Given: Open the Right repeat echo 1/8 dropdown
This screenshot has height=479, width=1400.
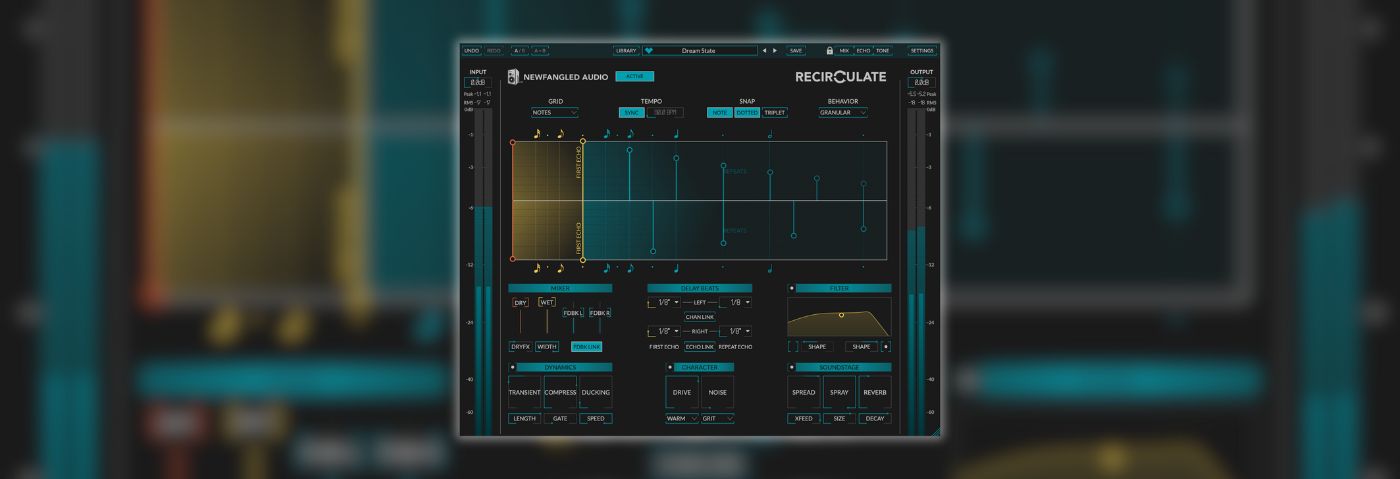Looking at the screenshot, I should (735, 331).
